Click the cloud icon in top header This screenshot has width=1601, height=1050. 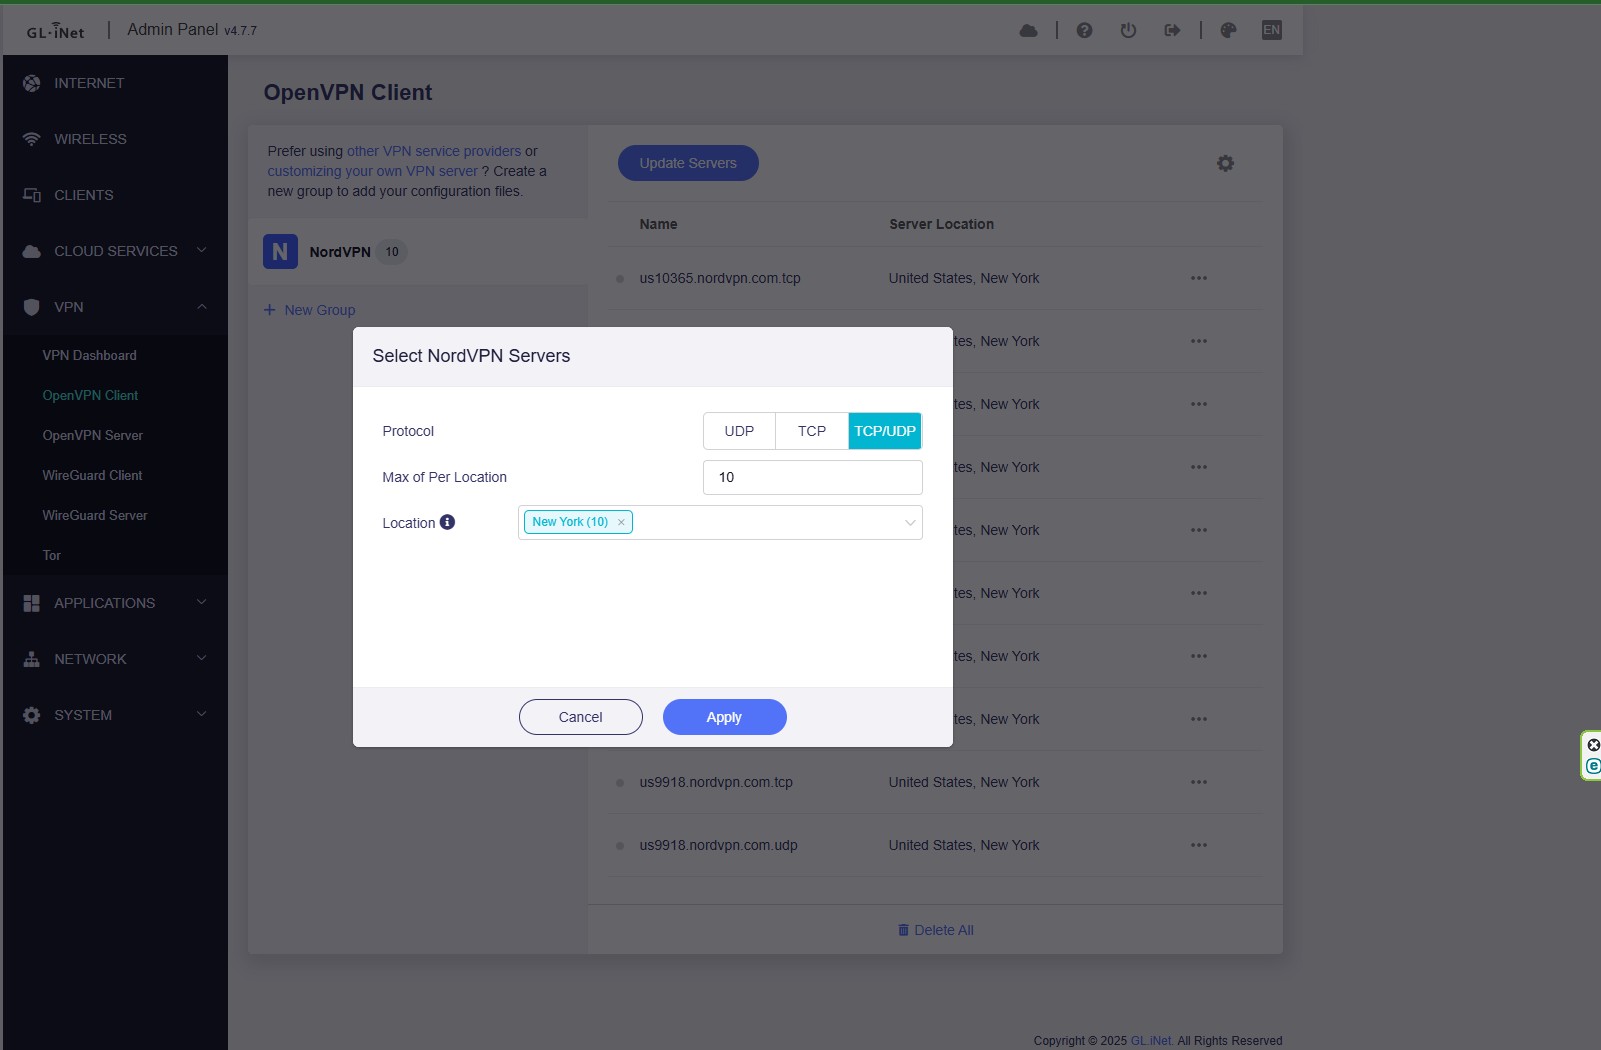tap(1028, 31)
